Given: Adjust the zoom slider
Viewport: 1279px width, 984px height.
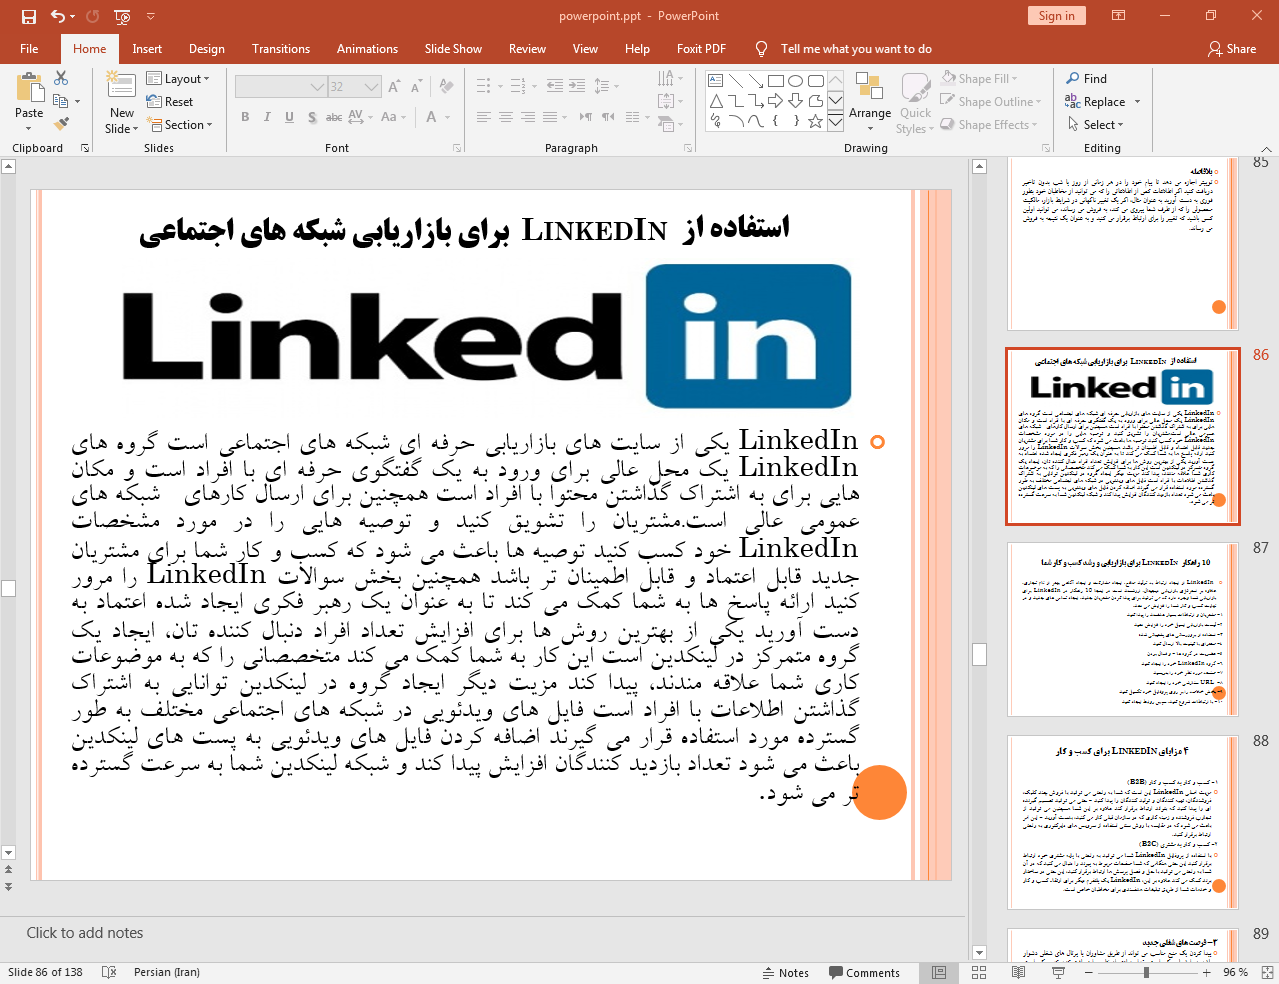Looking at the screenshot, I should [x=1146, y=972].
